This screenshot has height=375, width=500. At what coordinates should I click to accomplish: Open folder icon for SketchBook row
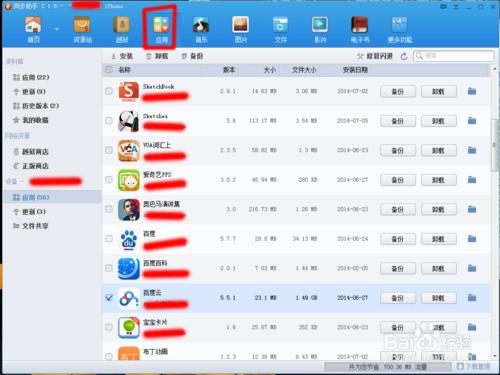[x=472, y=91]
